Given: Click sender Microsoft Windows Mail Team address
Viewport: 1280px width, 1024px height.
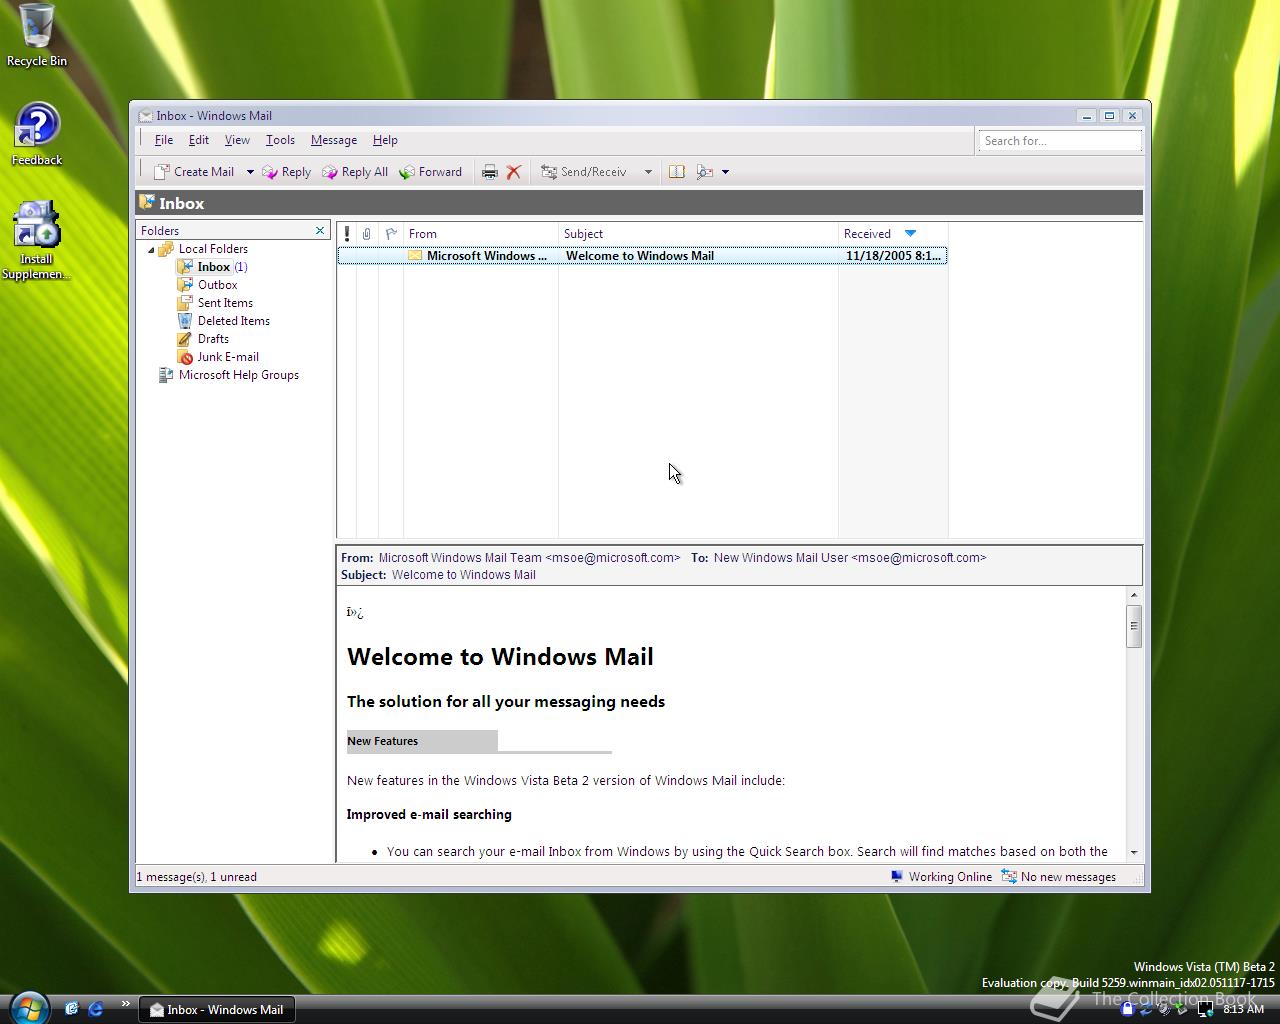Looking at the screenshot, I should pos(529,558).
